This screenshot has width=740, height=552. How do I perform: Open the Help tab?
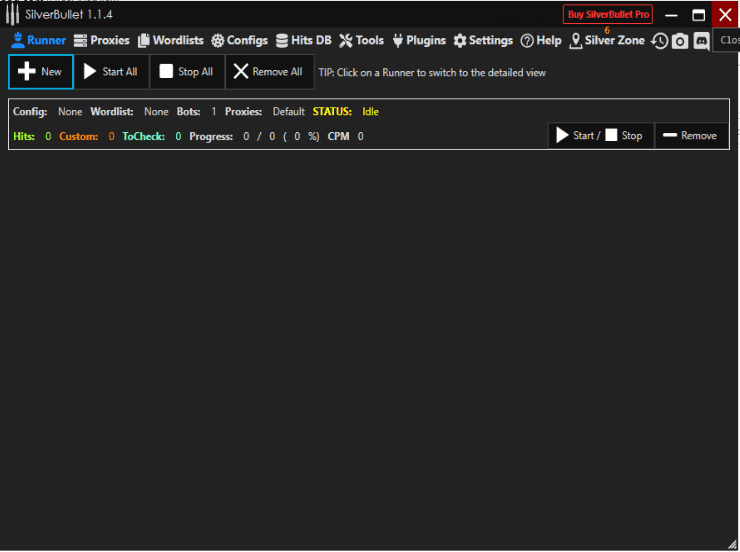pyautogui.click(x=541, y=41)
